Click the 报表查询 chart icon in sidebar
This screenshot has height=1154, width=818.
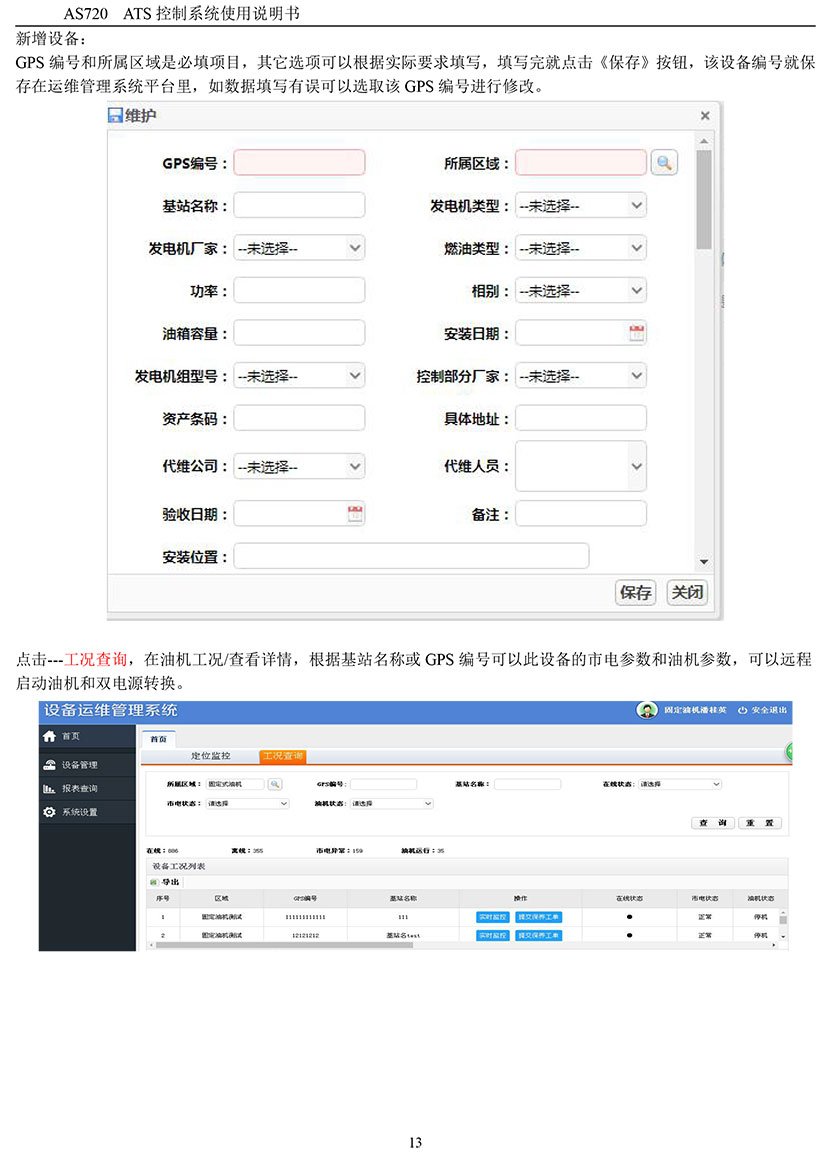49,789
